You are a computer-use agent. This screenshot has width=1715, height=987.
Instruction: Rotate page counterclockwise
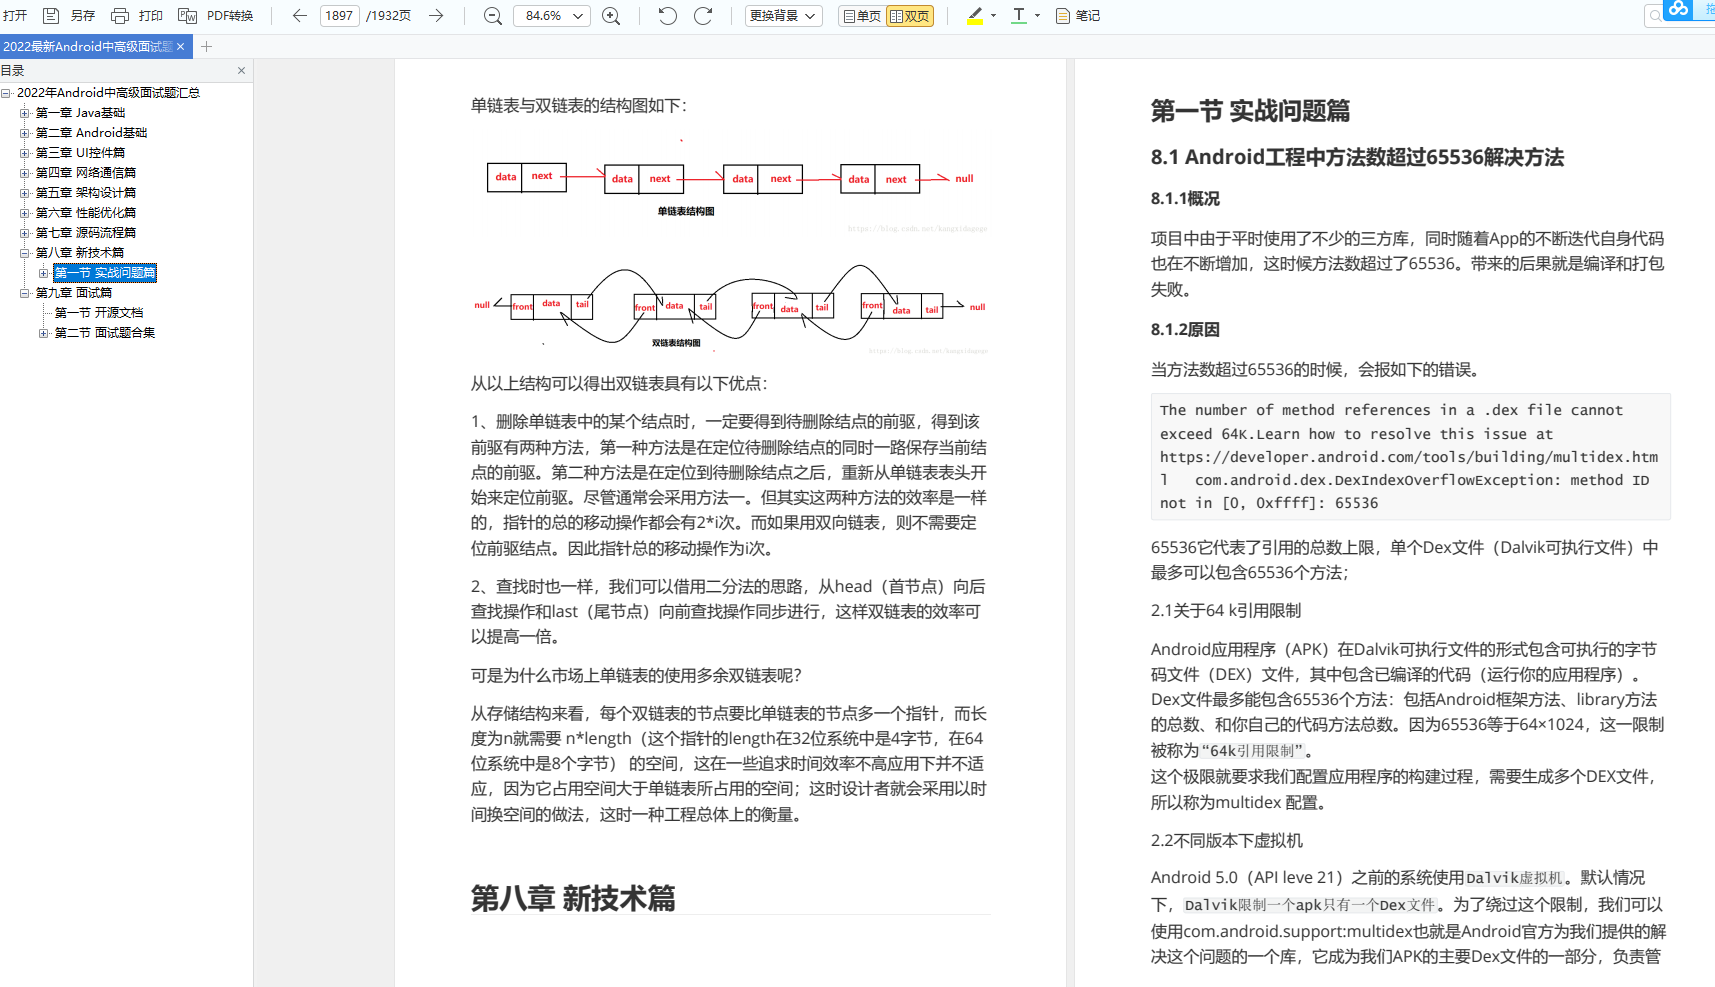667,16
